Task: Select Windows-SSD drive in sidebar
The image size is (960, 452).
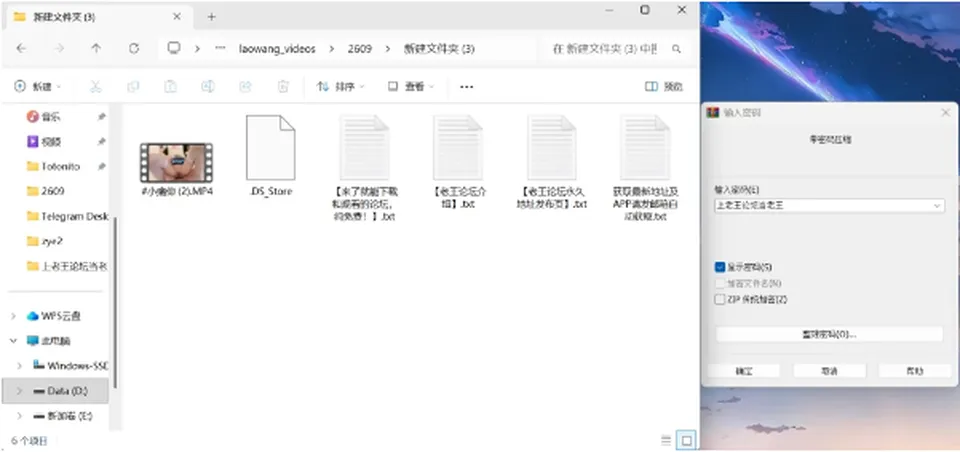Action: 70,366
